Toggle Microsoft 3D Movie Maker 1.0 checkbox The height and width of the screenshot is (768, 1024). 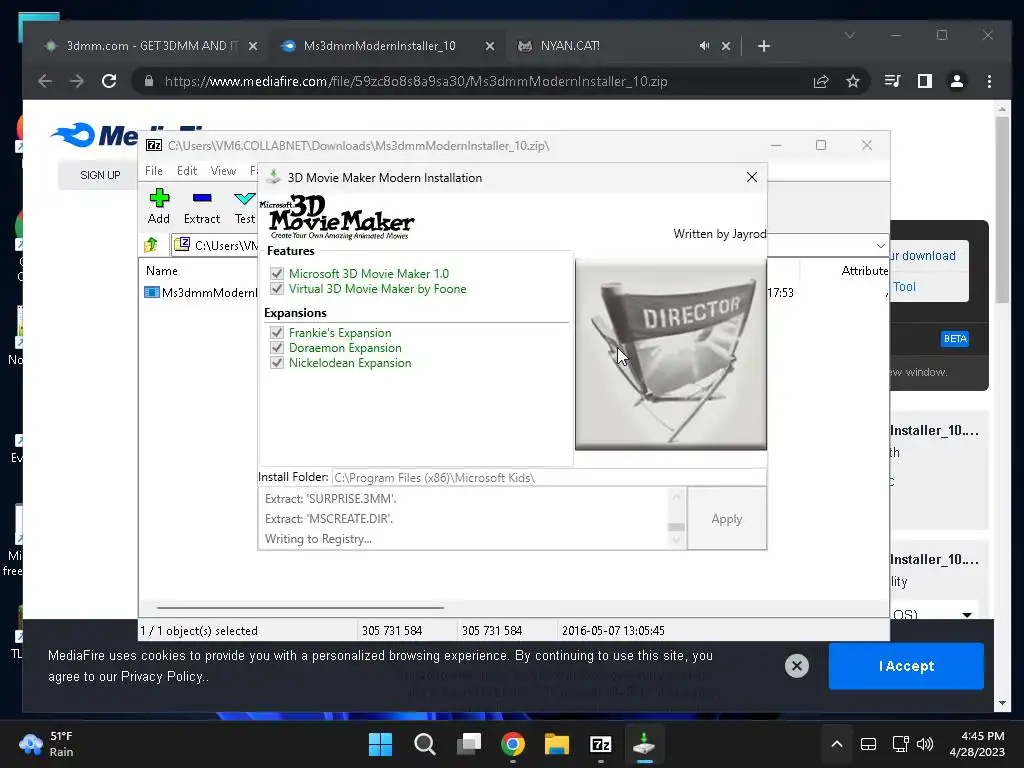pos(277,274)
